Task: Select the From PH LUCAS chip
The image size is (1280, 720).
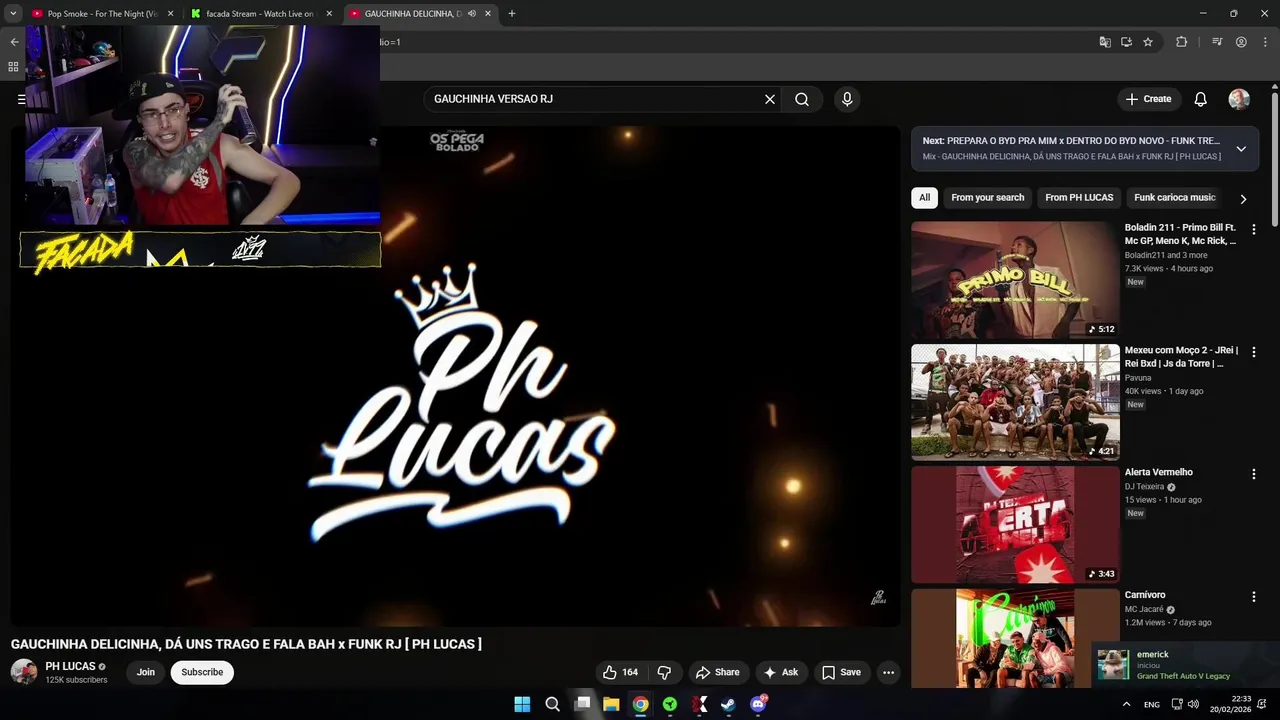Action: [1079, 198]
